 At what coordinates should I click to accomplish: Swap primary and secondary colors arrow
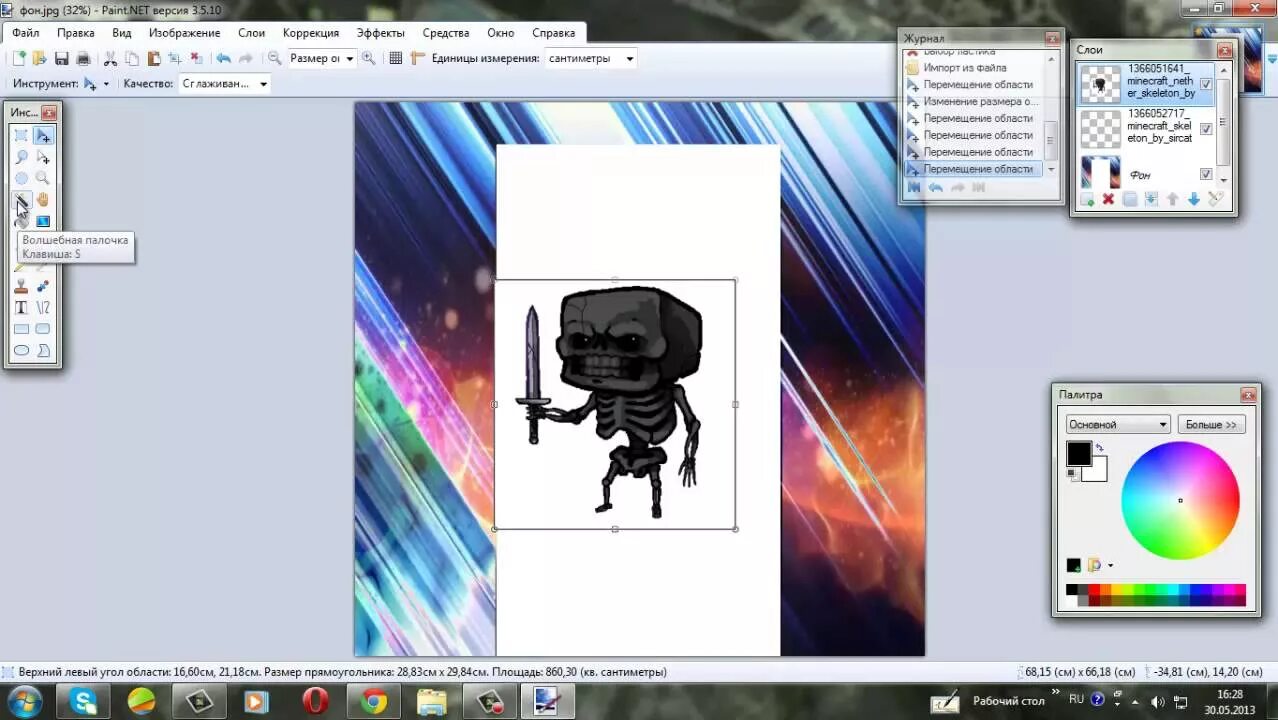1099,448
